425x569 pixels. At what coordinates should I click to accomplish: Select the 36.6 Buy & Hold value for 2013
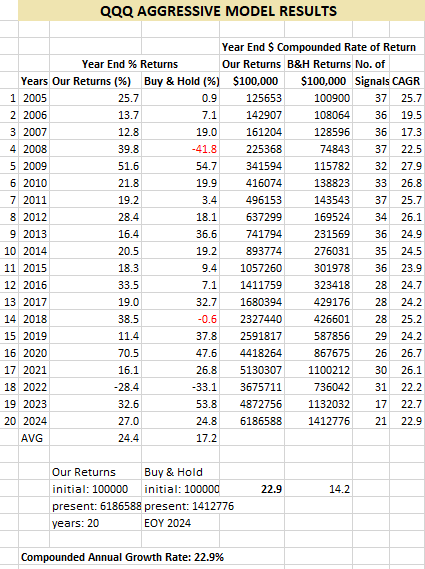pyautogui.click(x=207, y=234)
